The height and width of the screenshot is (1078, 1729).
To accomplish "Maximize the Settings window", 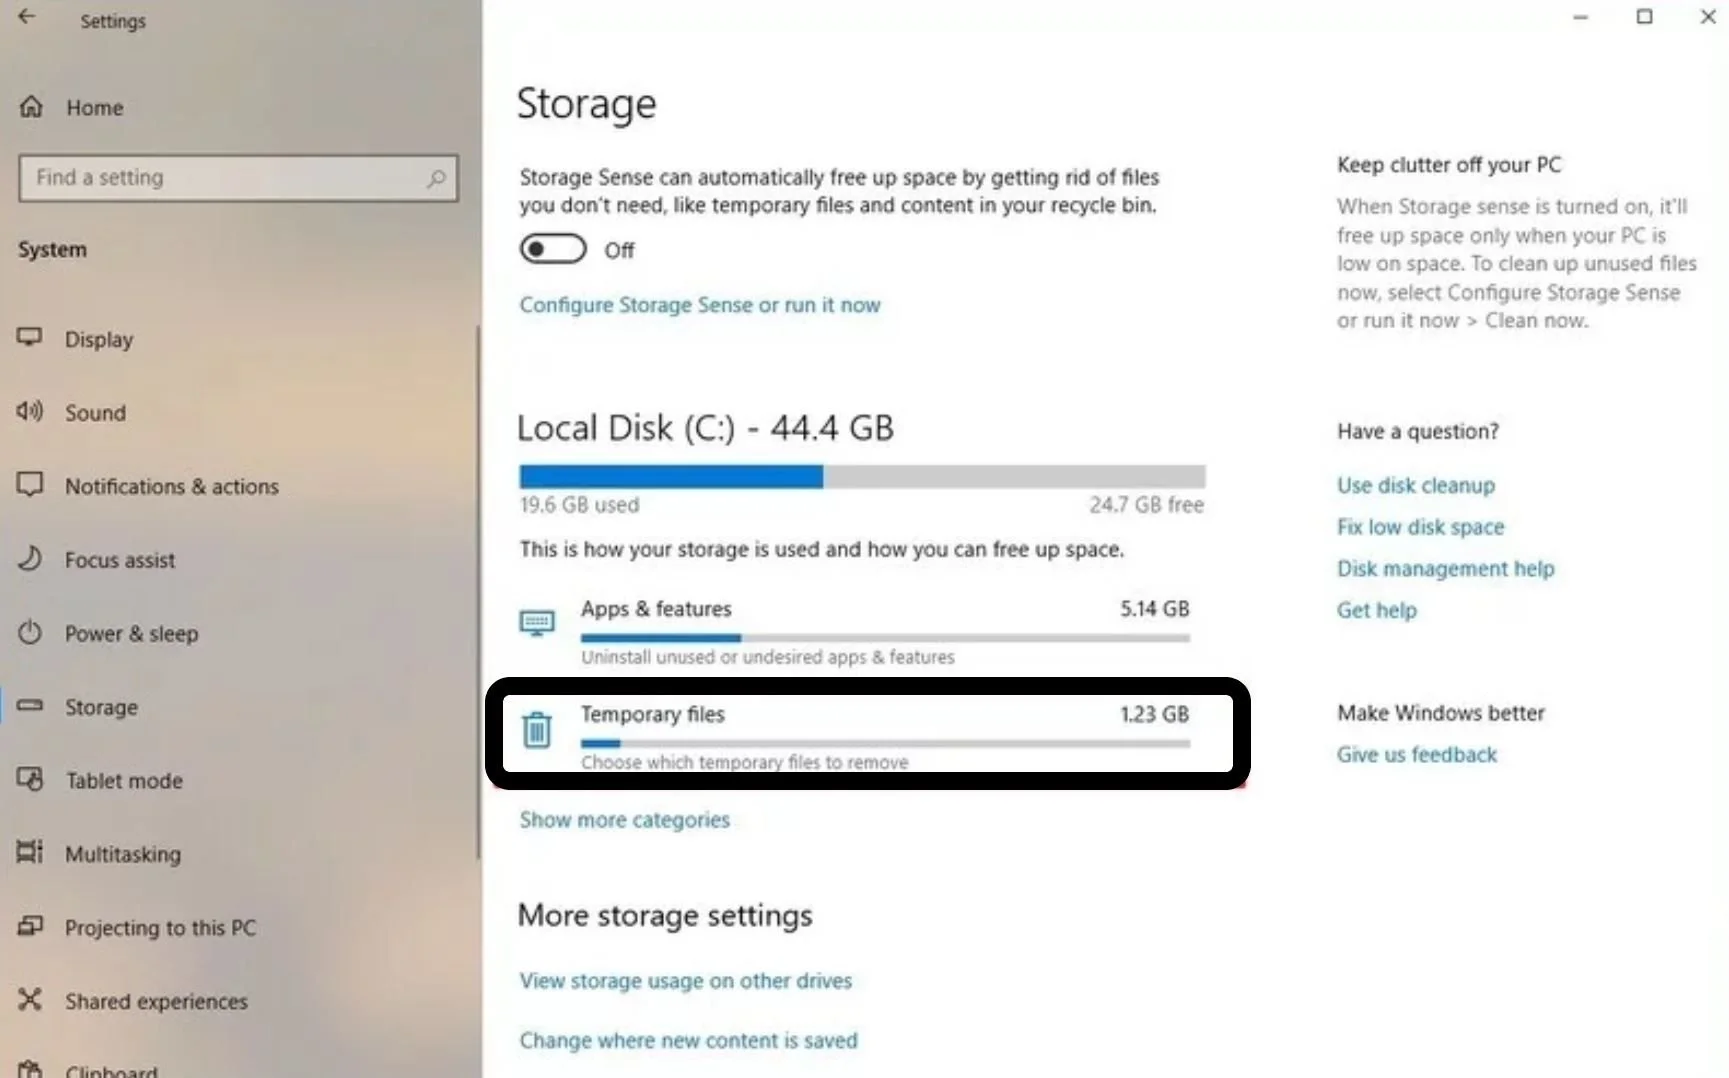I will [x=1644, y=16].
